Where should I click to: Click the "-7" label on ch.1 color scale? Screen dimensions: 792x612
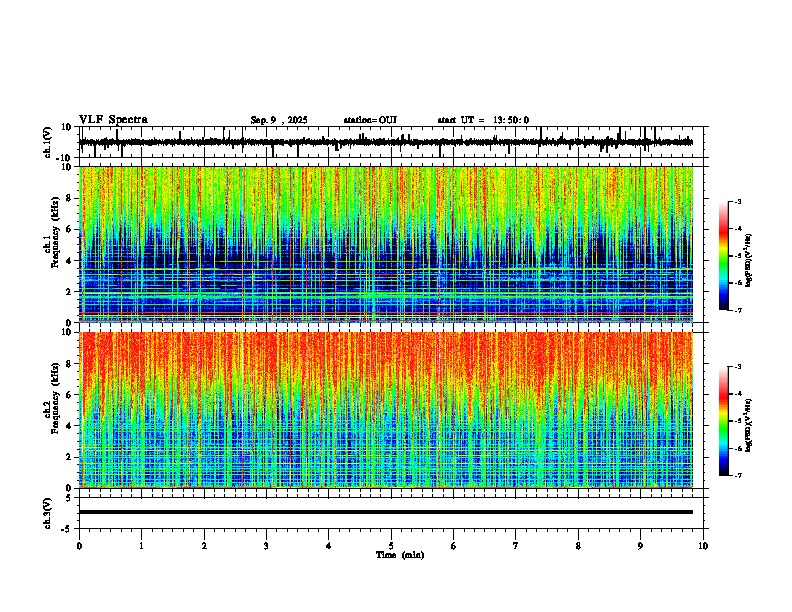[x=738, y=310]
